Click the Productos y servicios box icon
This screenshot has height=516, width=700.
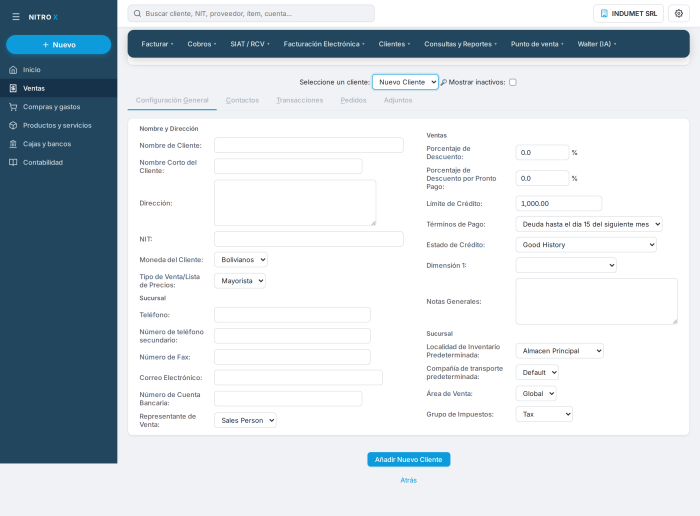pos(13,125)
